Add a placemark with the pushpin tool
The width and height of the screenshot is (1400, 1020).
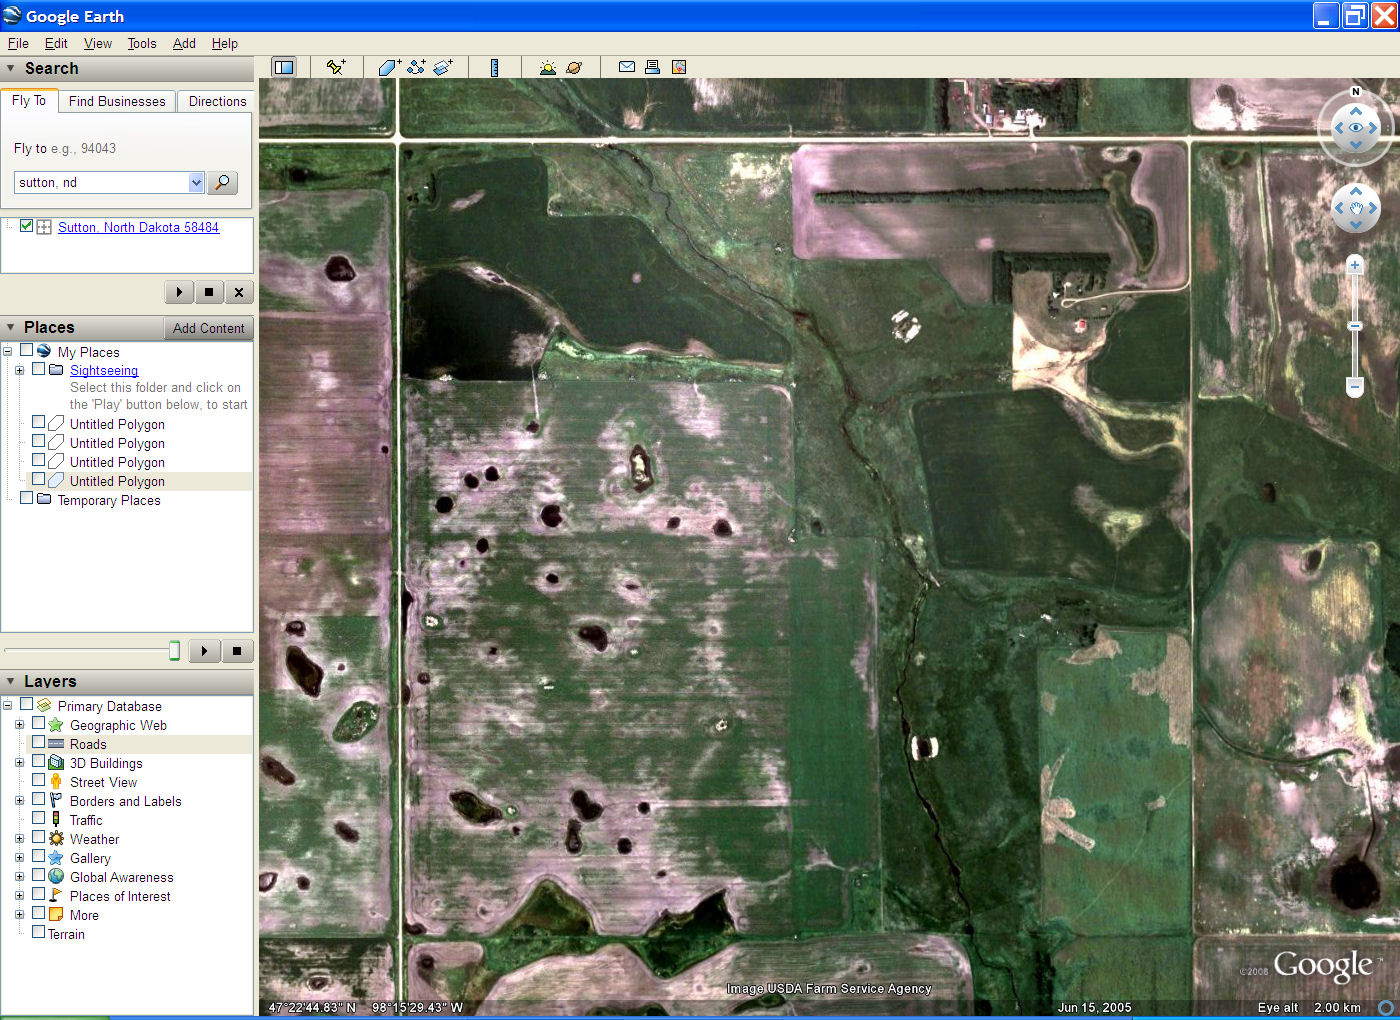(336, 67)
